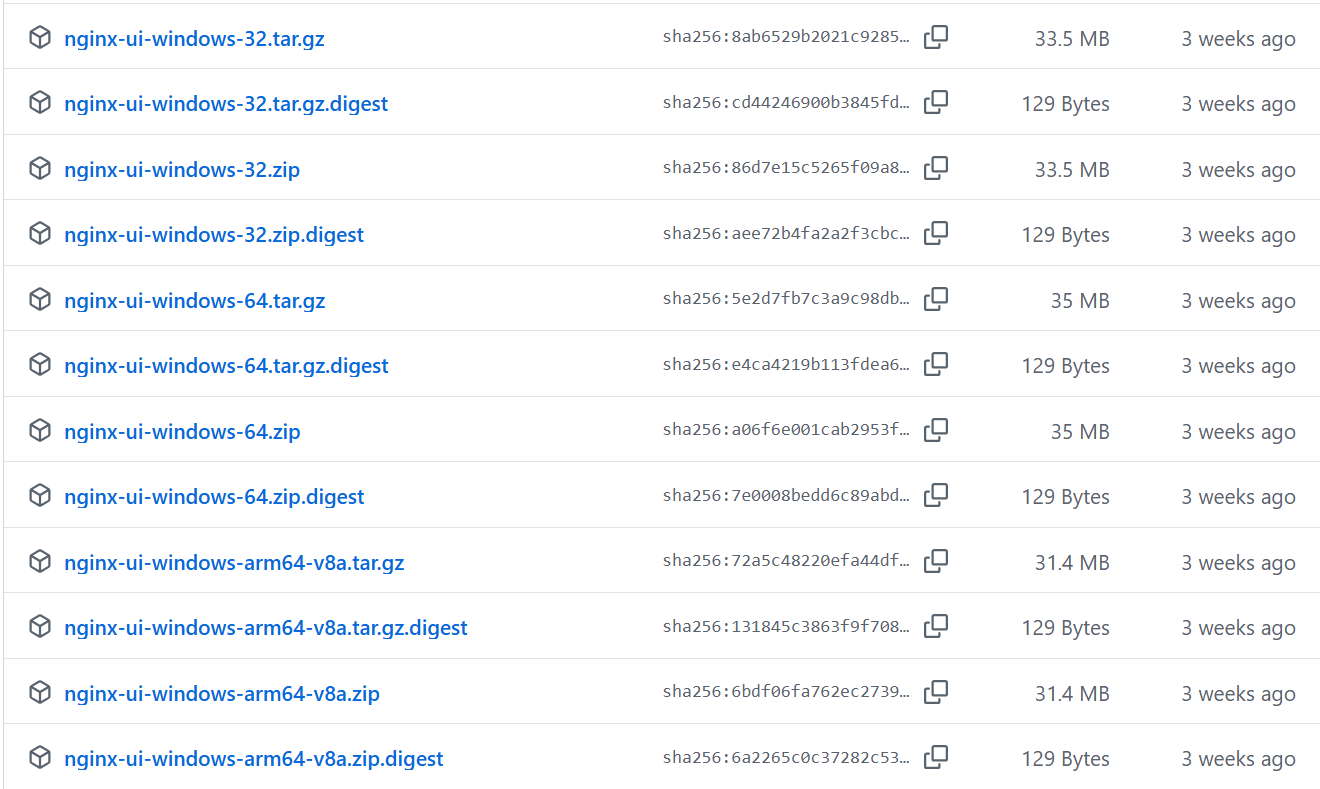Click 129 Bytes size of nginx-ui-windows-arm64-v8a.zip.digest
The image size is (1320, 789).
1066,759
